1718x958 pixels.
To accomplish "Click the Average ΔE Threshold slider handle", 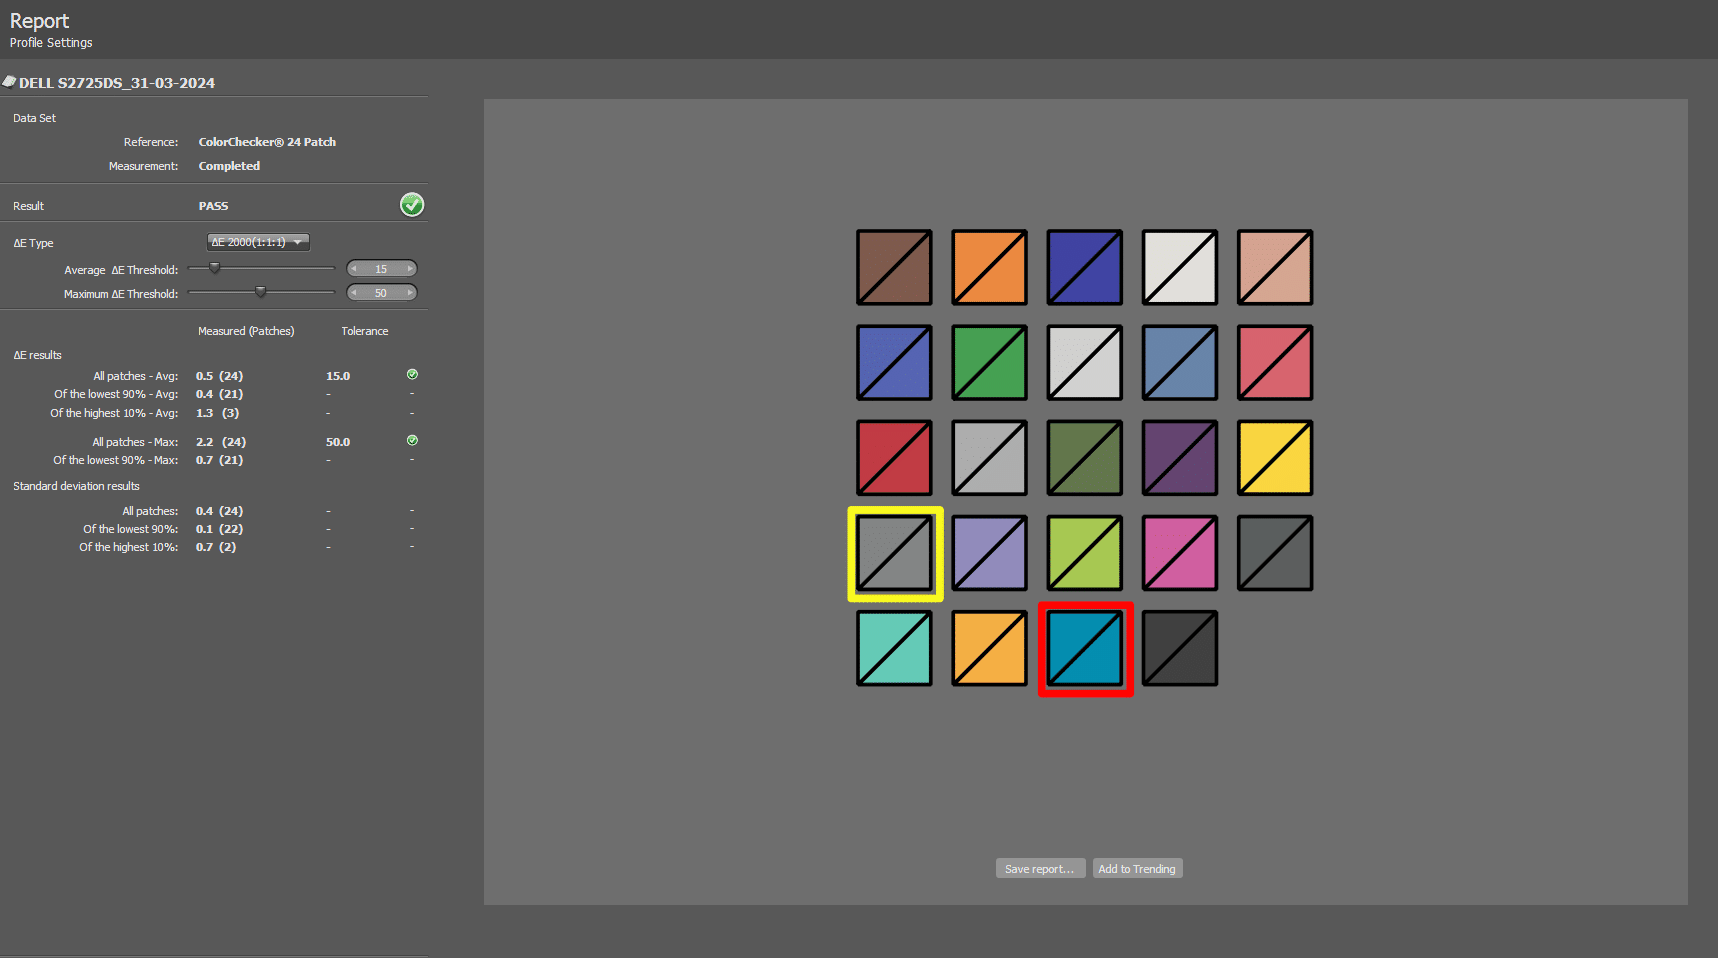I will 214,268.
